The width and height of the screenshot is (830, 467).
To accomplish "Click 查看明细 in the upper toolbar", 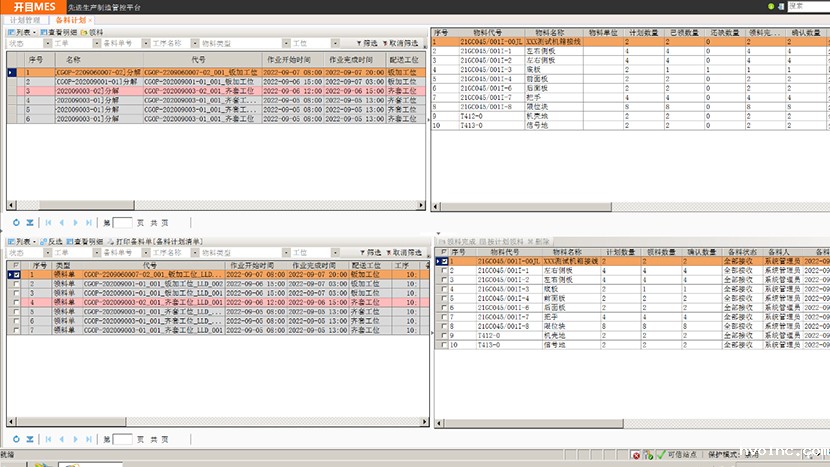I will (x=61, y=32).
